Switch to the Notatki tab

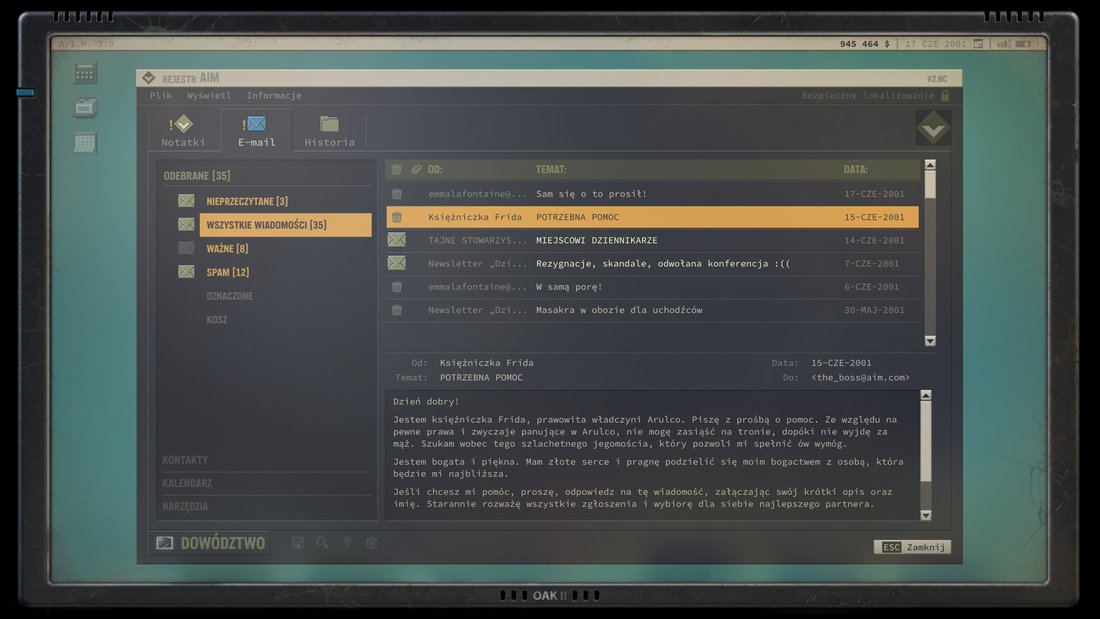point(183,131)
